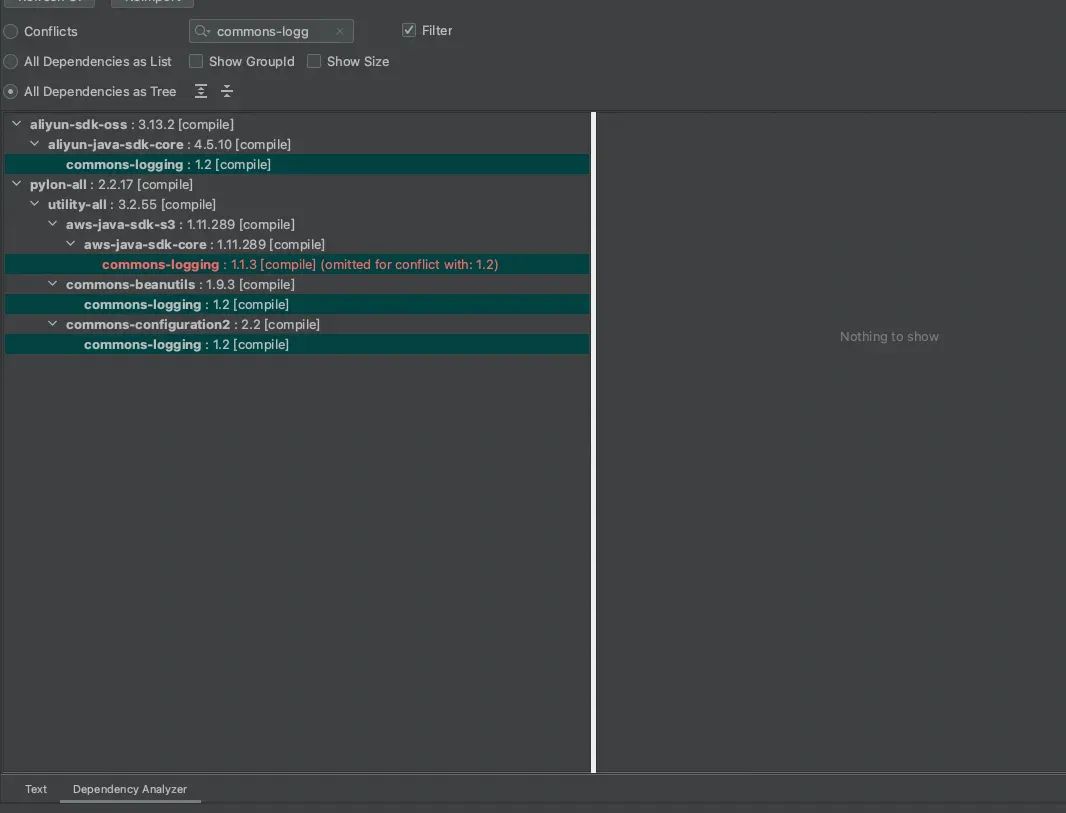Select commons-logging under aliyun-java-sdk-core

pyautogui.click(x=125, y=164)
